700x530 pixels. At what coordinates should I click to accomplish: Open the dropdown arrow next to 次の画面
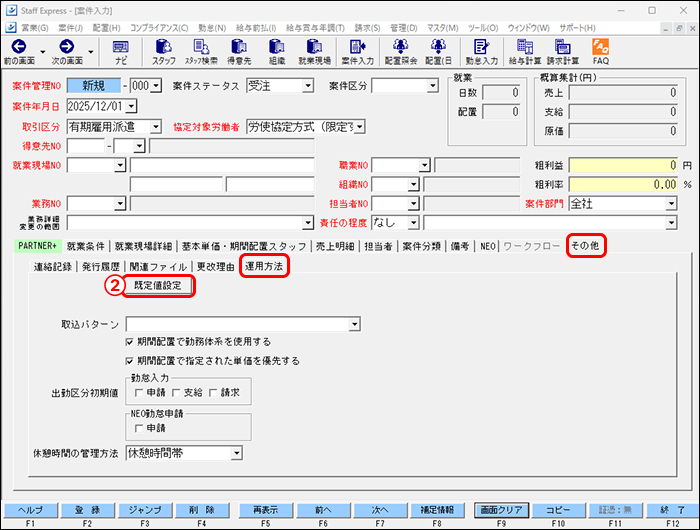point(91,51)
